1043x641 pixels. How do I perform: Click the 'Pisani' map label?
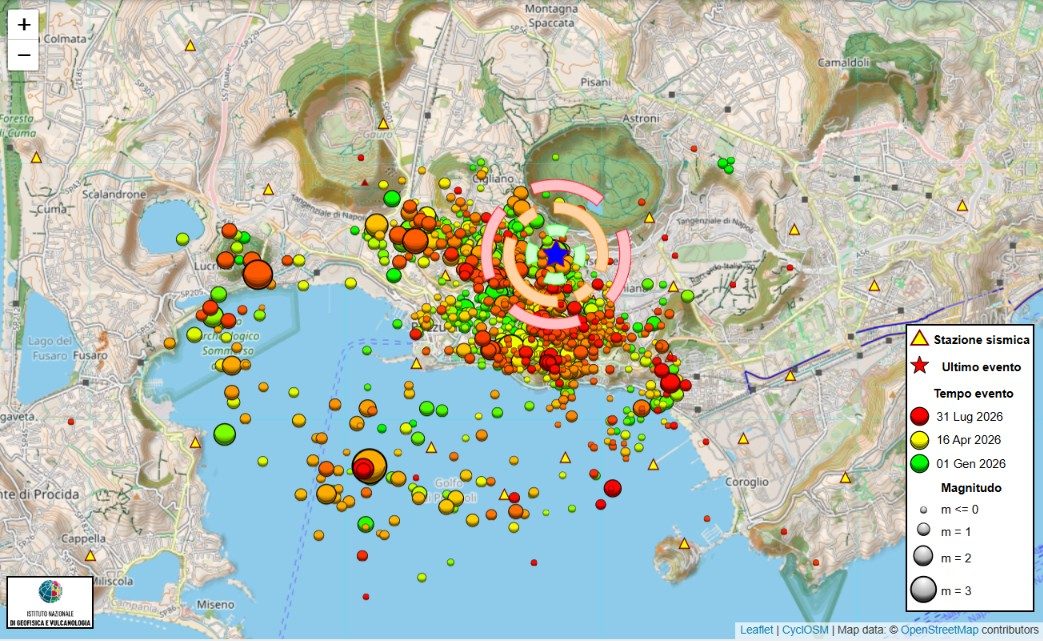pos(595,82)
